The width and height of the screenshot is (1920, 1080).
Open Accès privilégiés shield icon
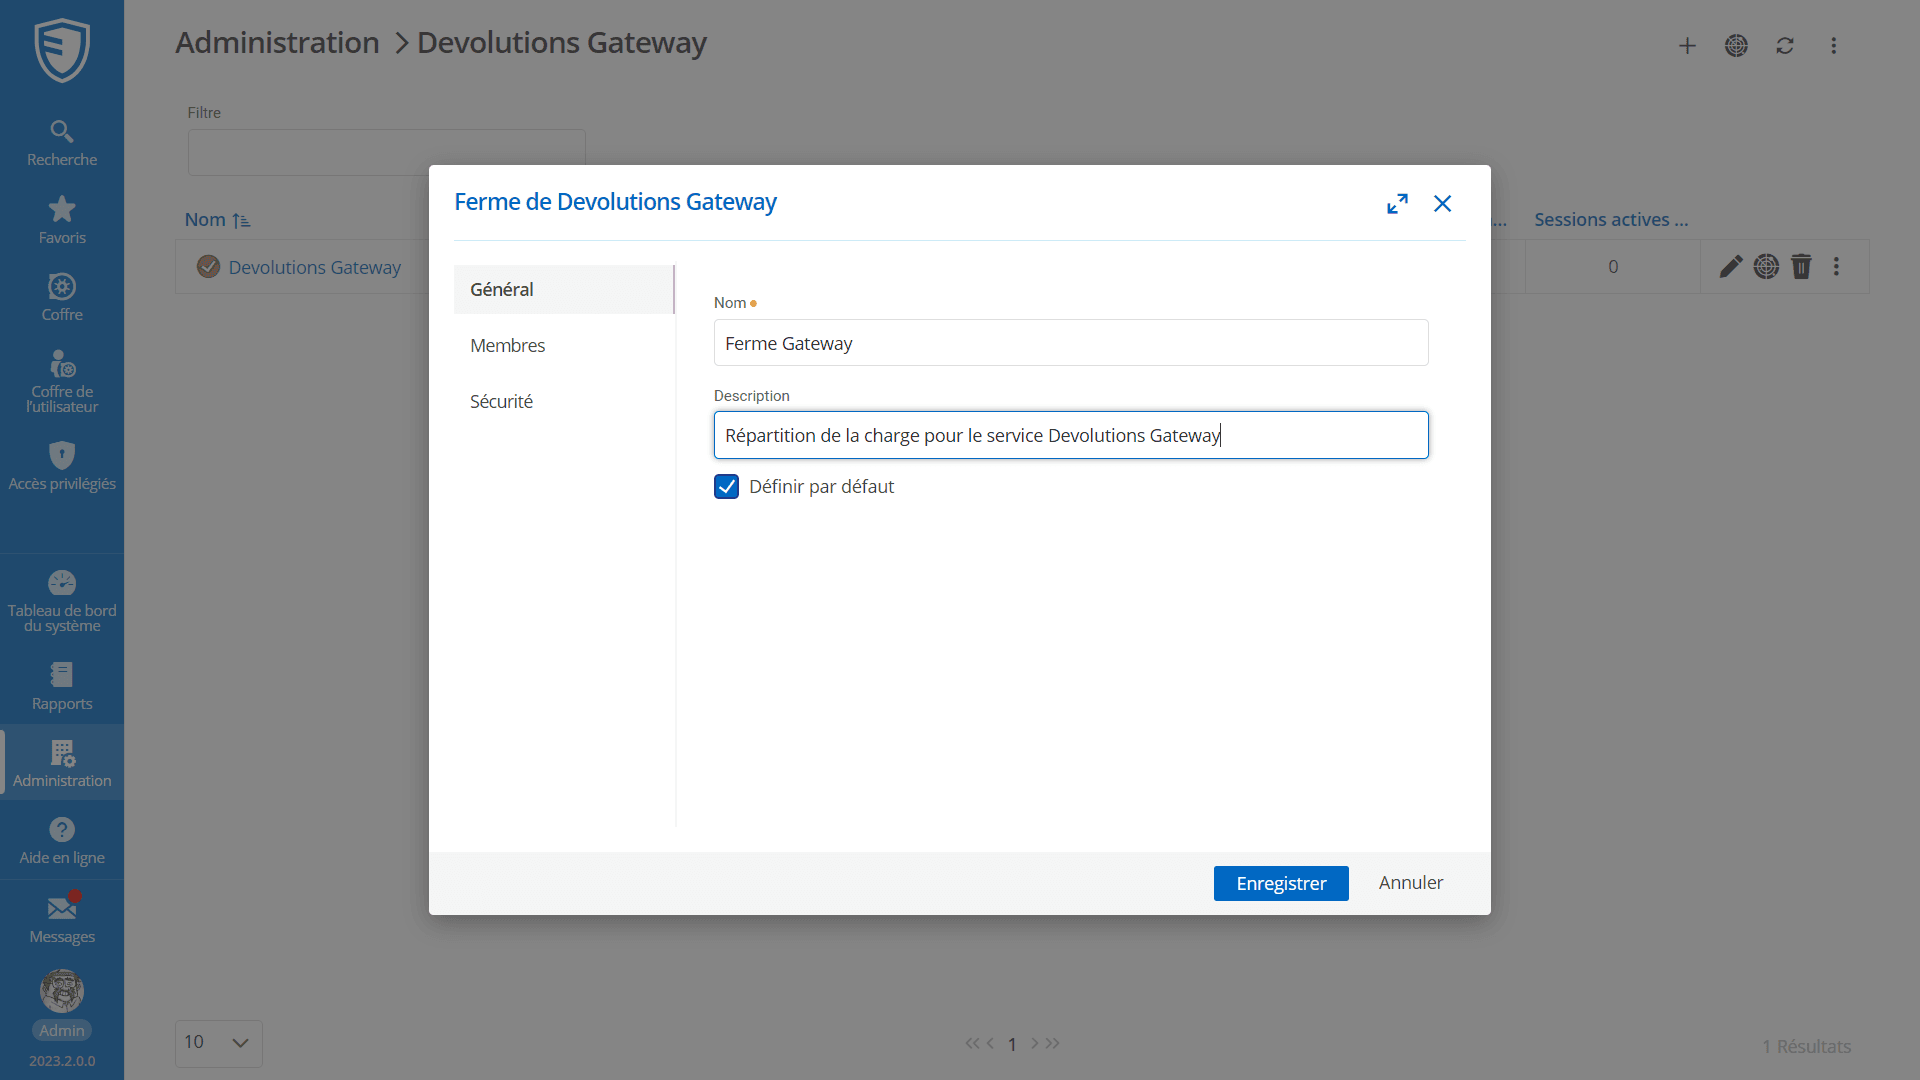coord(62,456)
